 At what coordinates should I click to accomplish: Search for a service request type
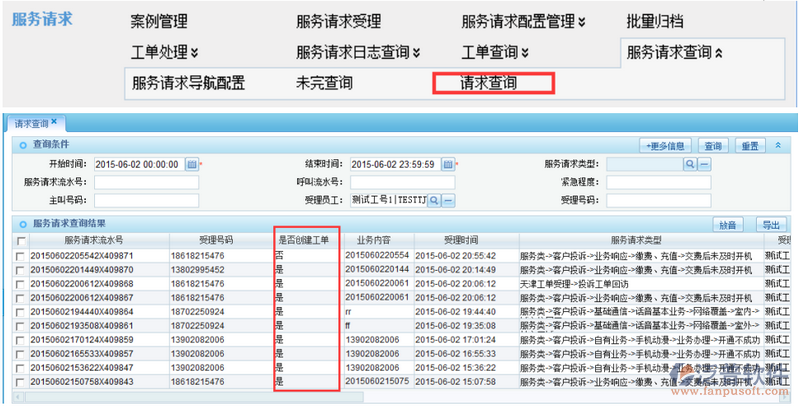click(690, 164)
